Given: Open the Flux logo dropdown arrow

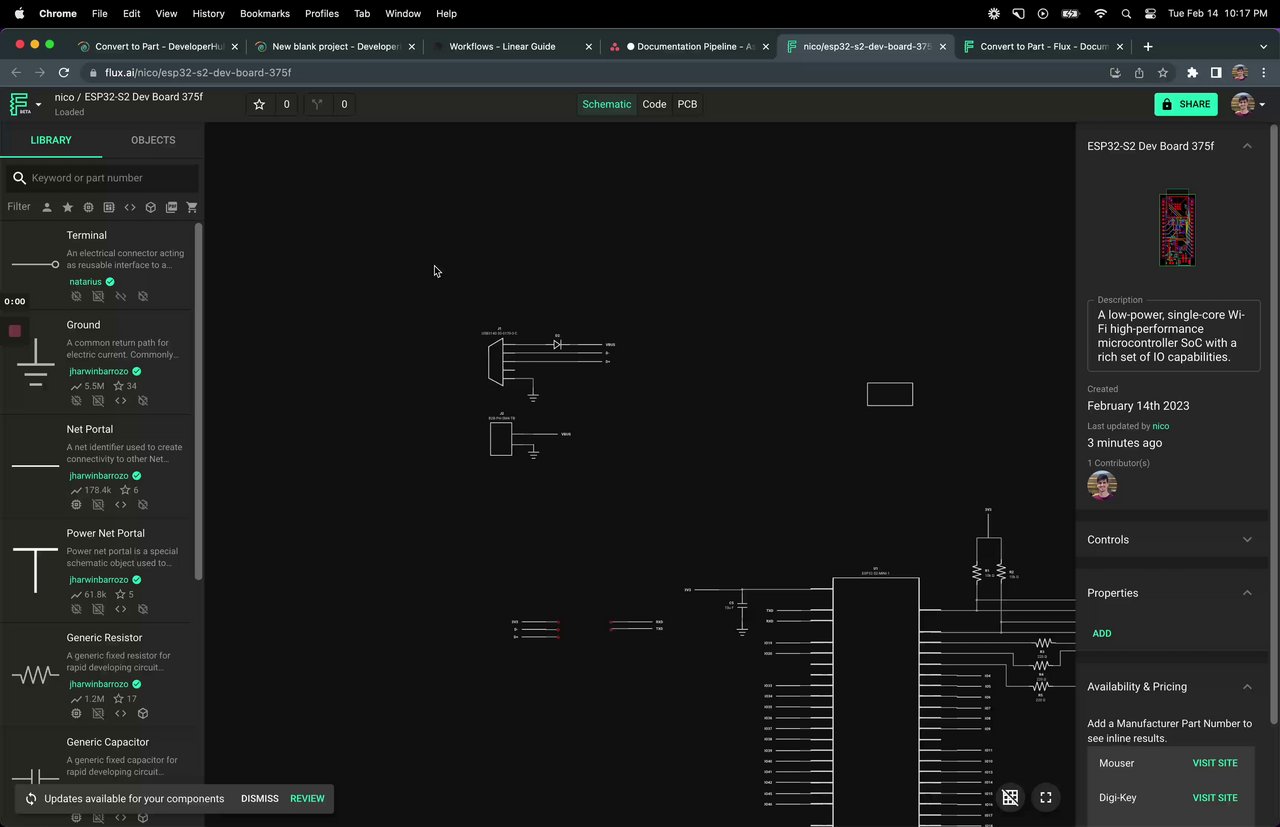Looking at the screenshot, I should [39, 105].
